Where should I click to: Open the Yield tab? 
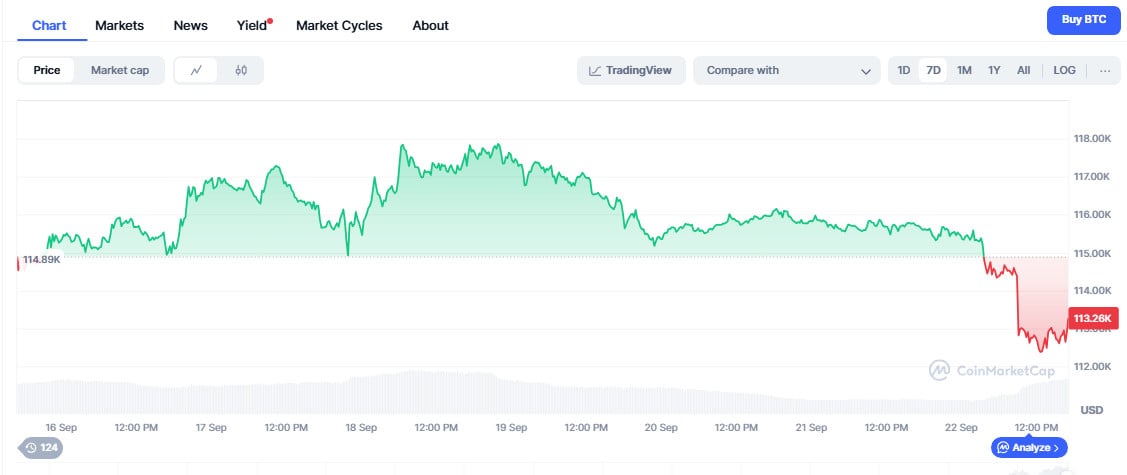[x=252, y=25]
